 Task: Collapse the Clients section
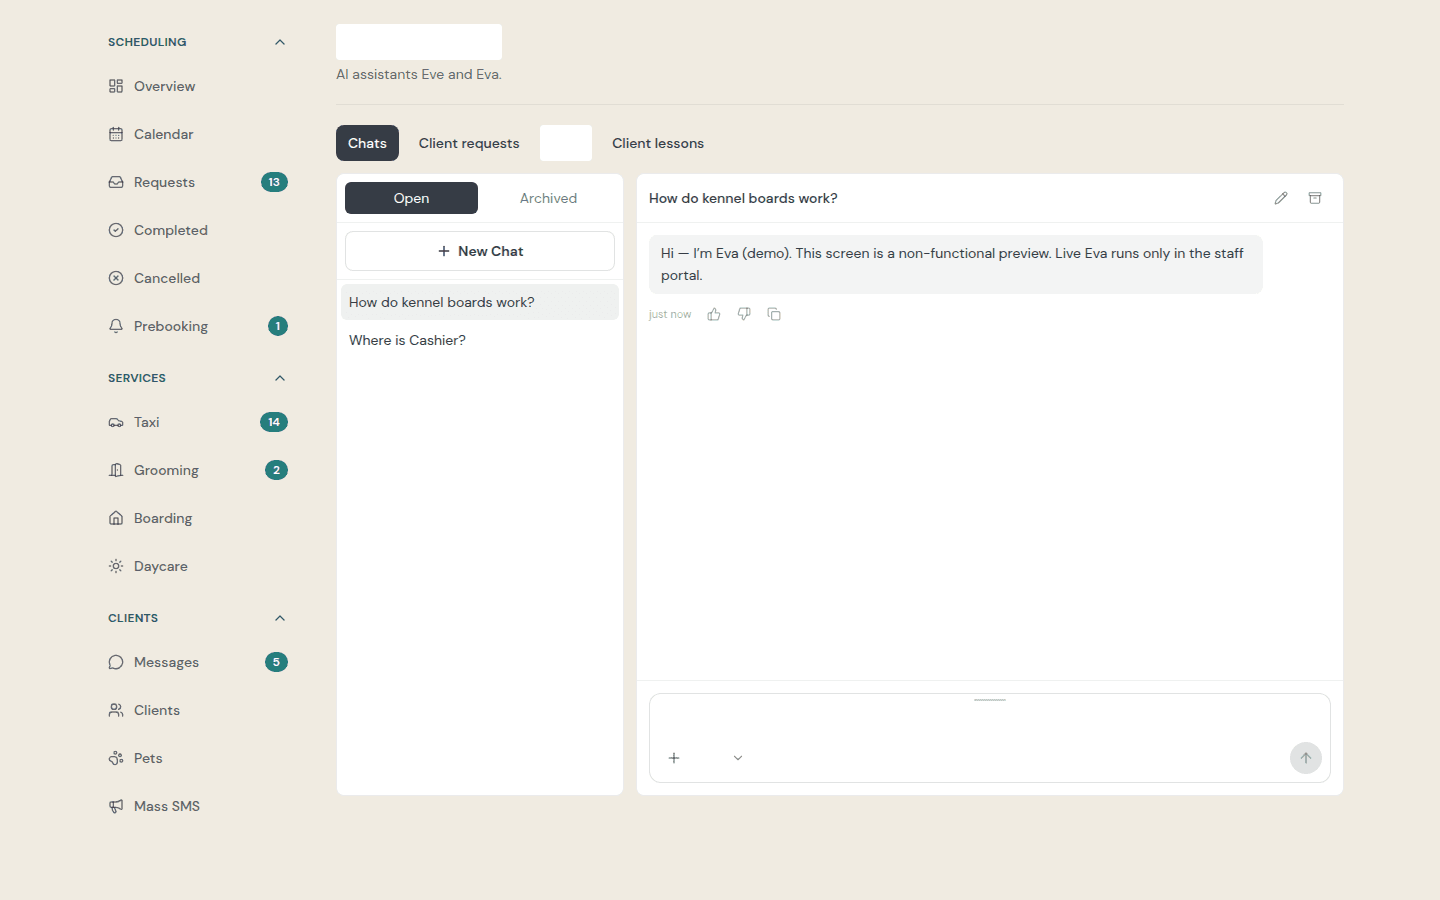click(280, 618)
